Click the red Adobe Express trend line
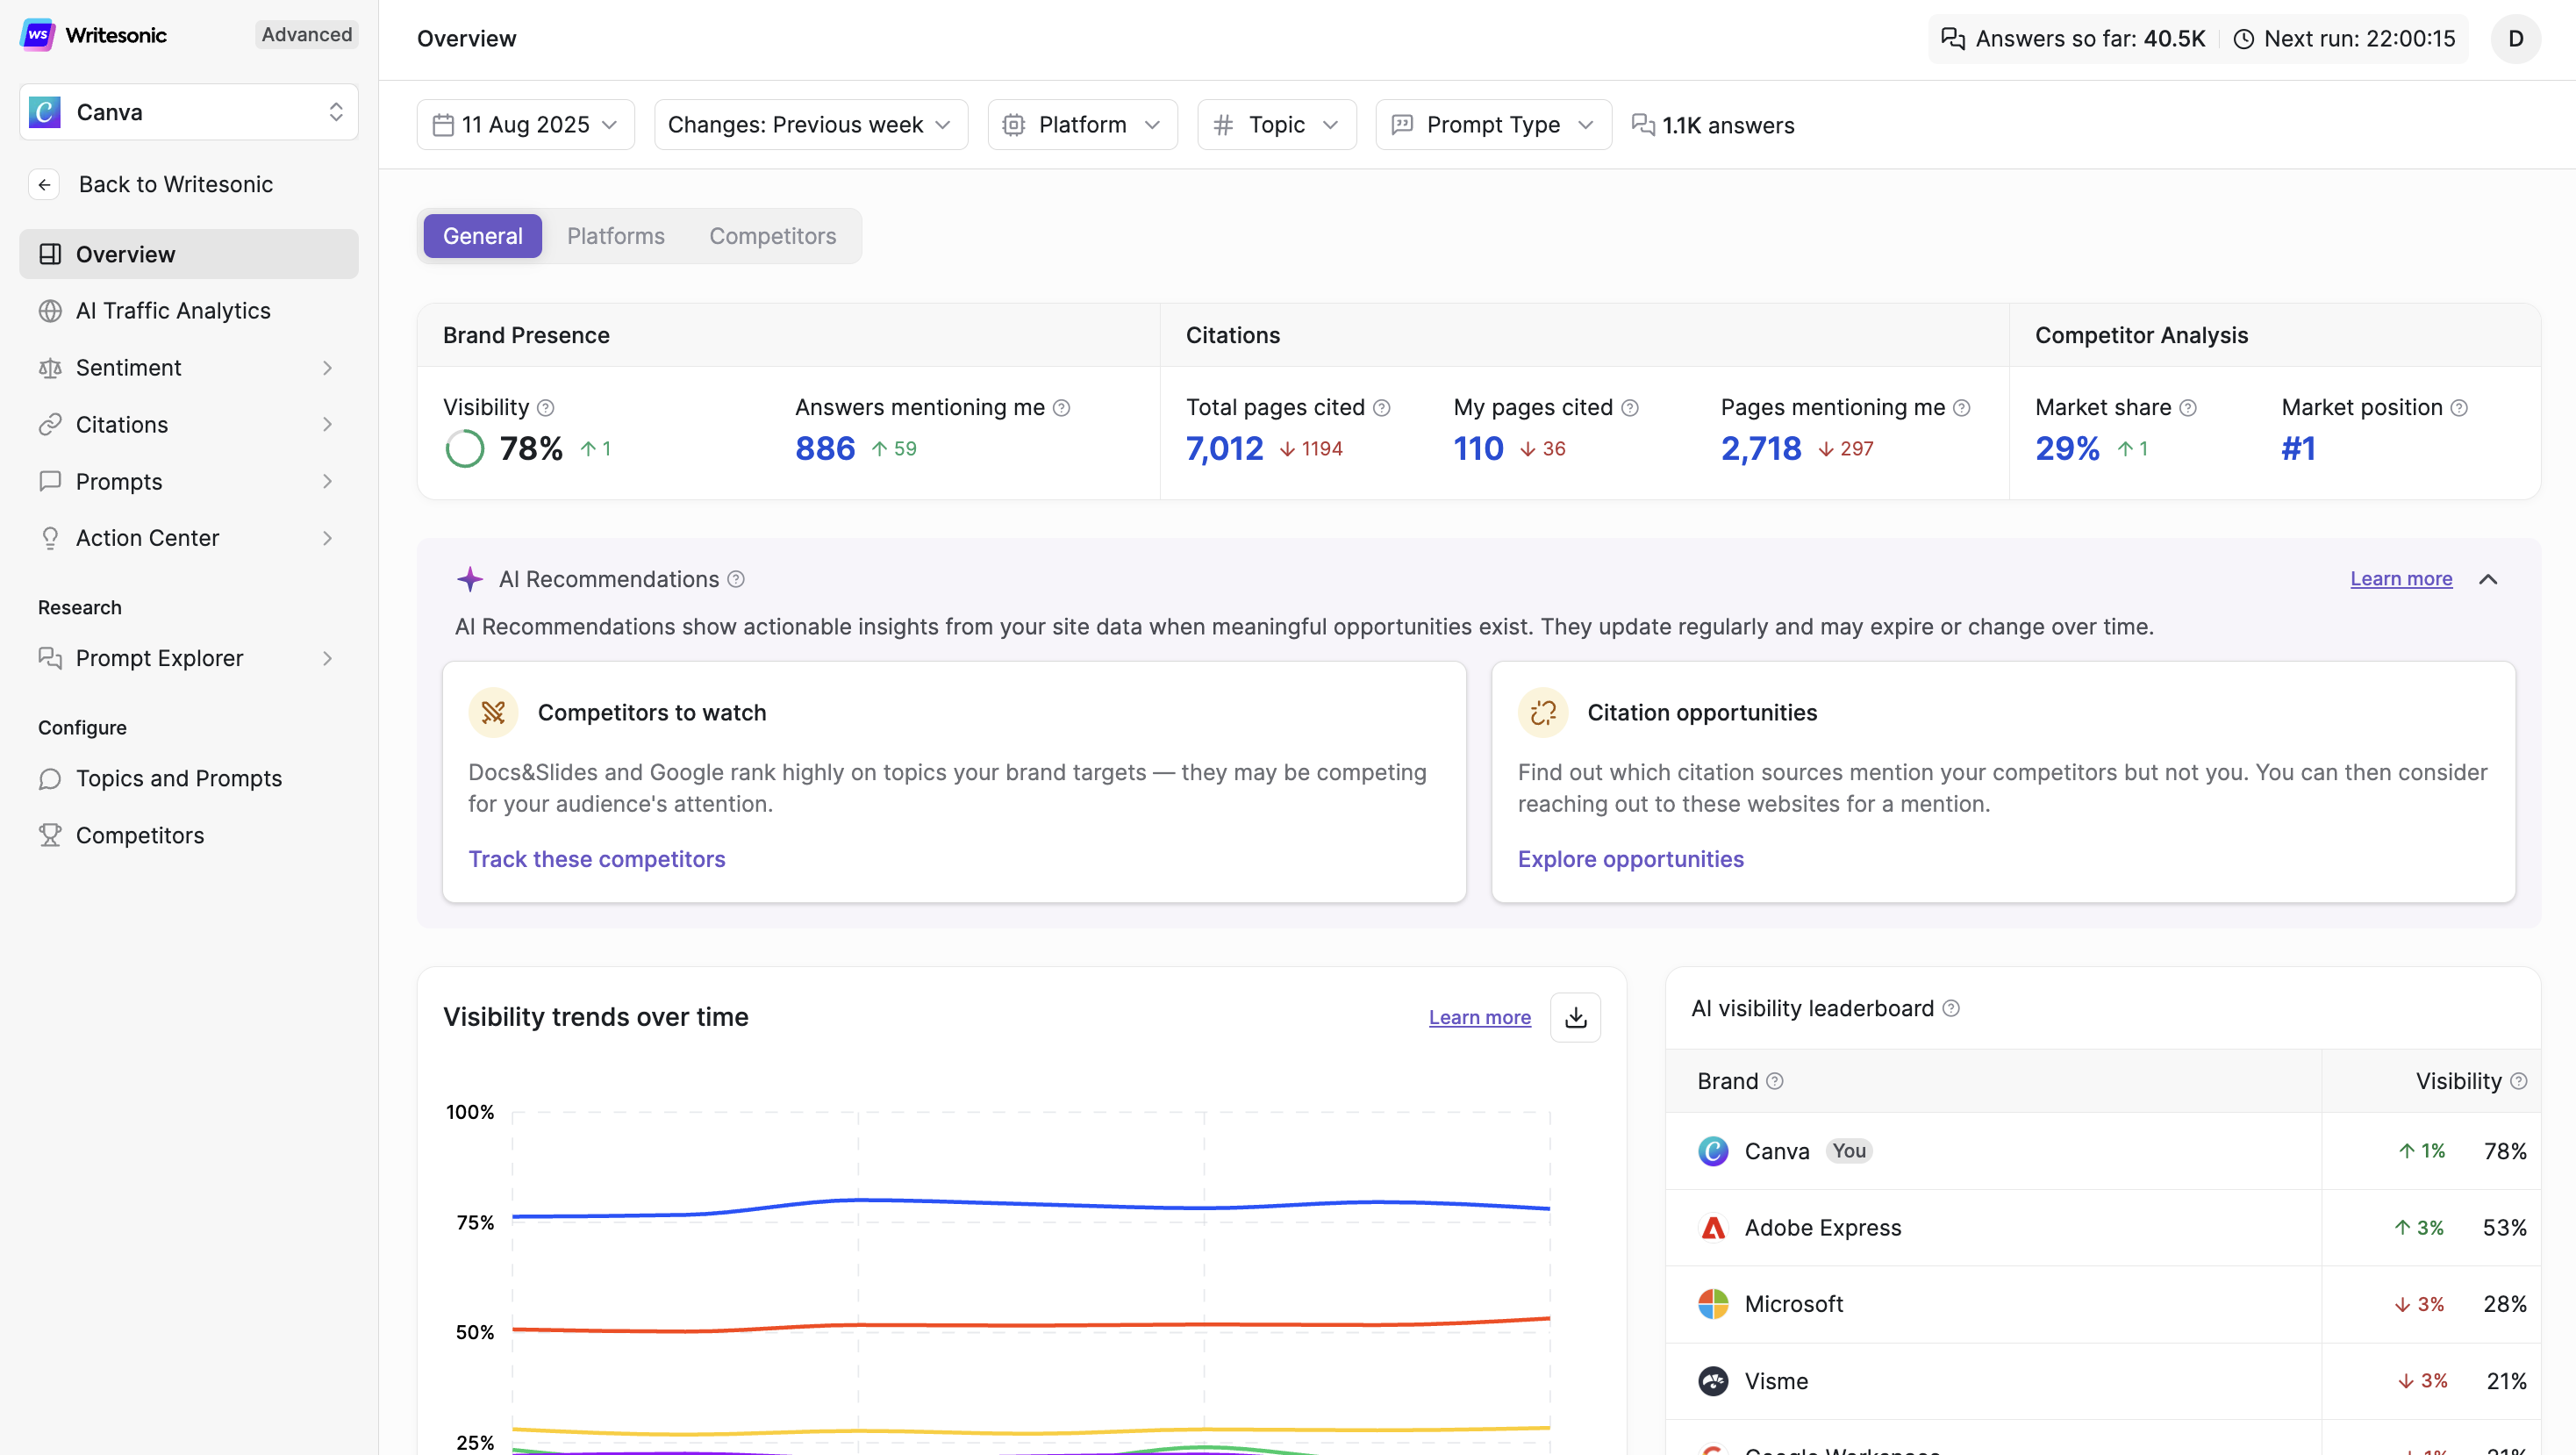Viewport: 2576px width, 1455px height. pos(1030,1325)
